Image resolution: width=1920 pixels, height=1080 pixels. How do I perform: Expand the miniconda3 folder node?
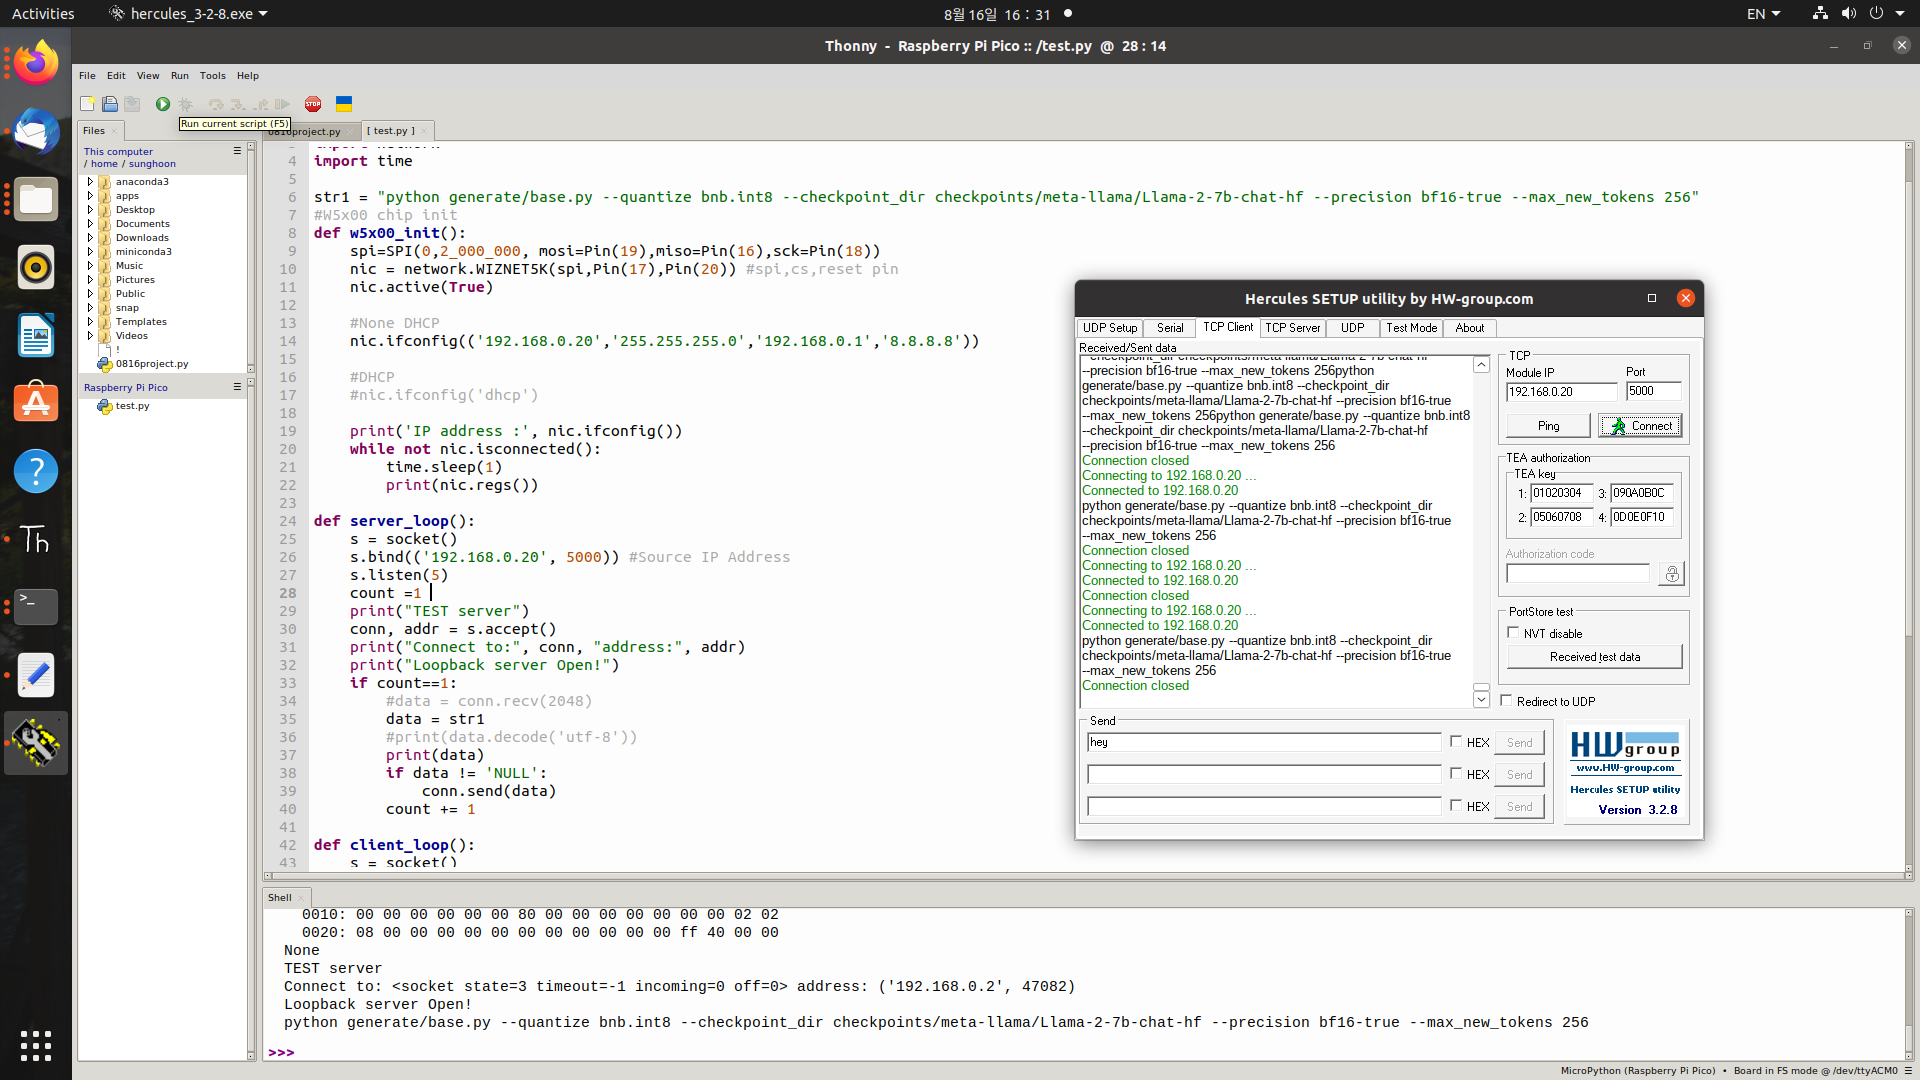[x=90, y=252]
